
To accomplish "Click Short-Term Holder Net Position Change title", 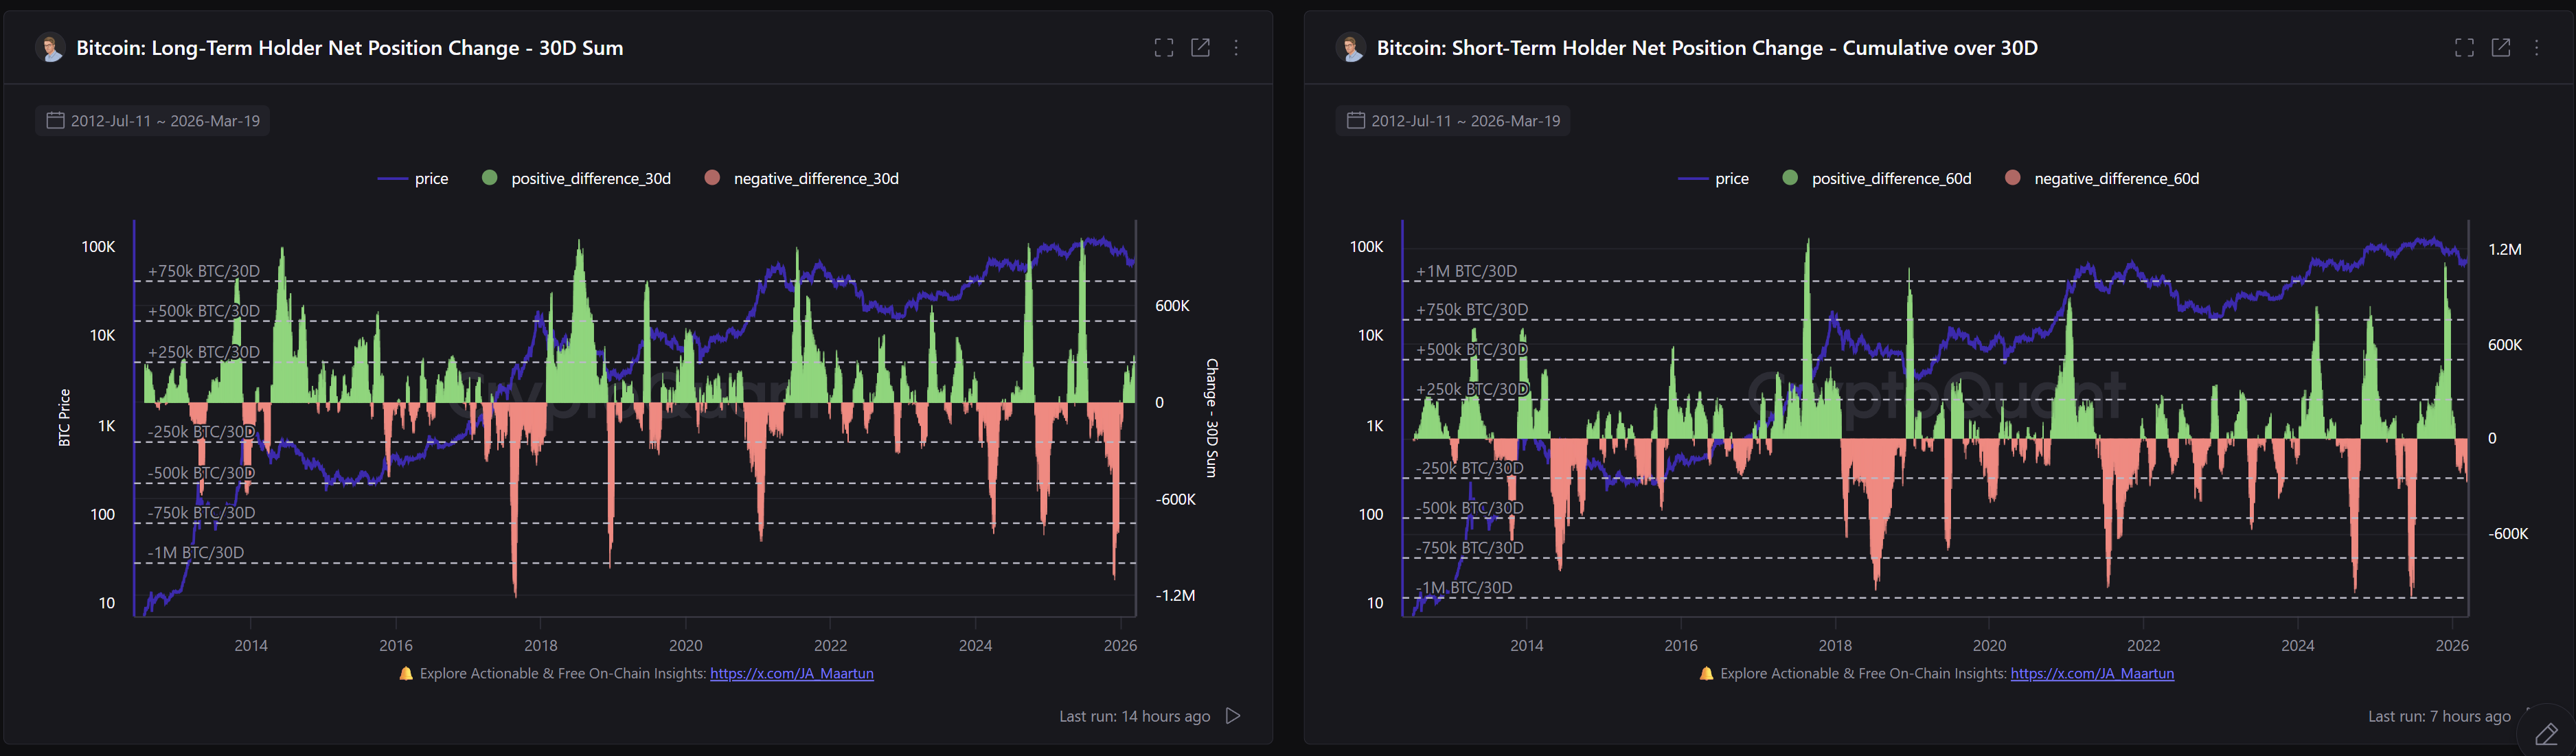I will [1706, 48].
